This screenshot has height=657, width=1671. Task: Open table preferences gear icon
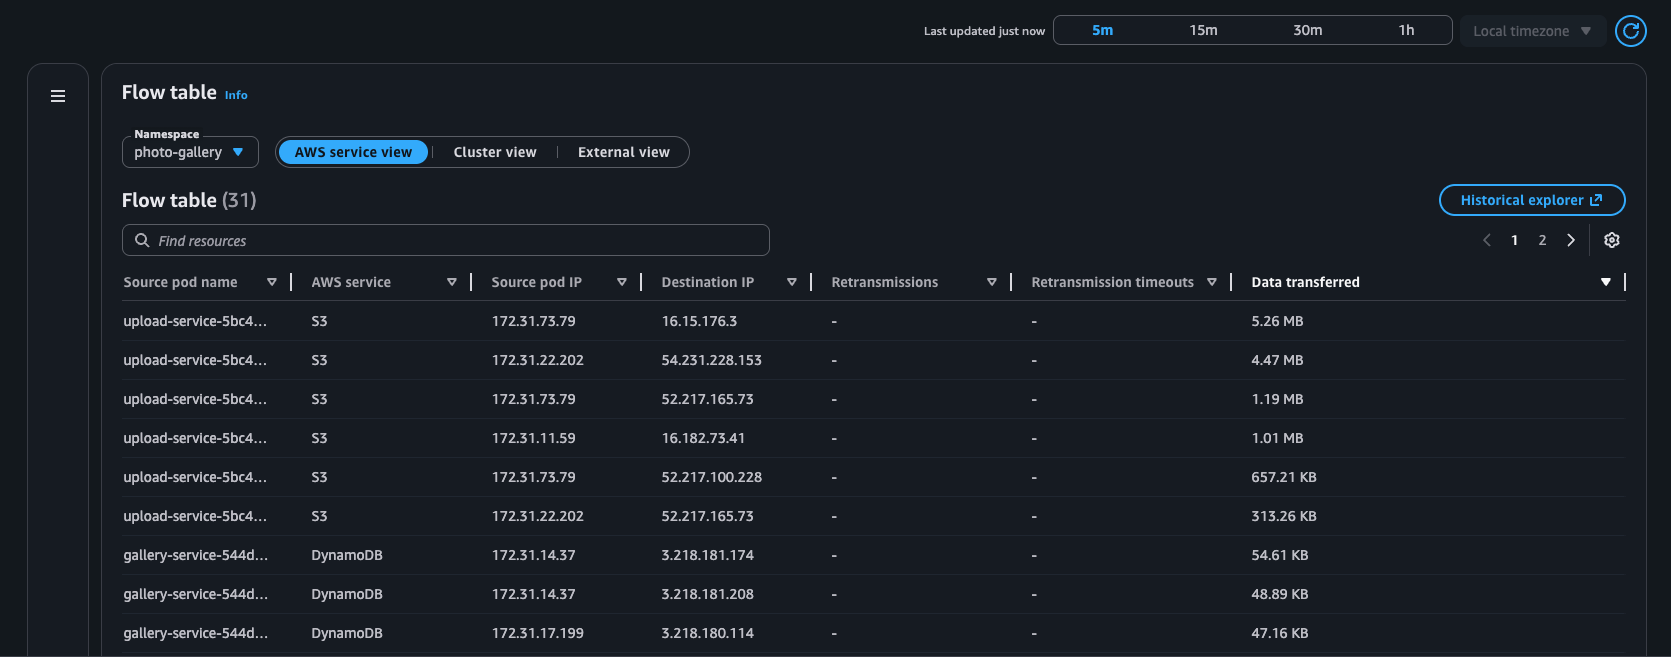[1611, 240]
